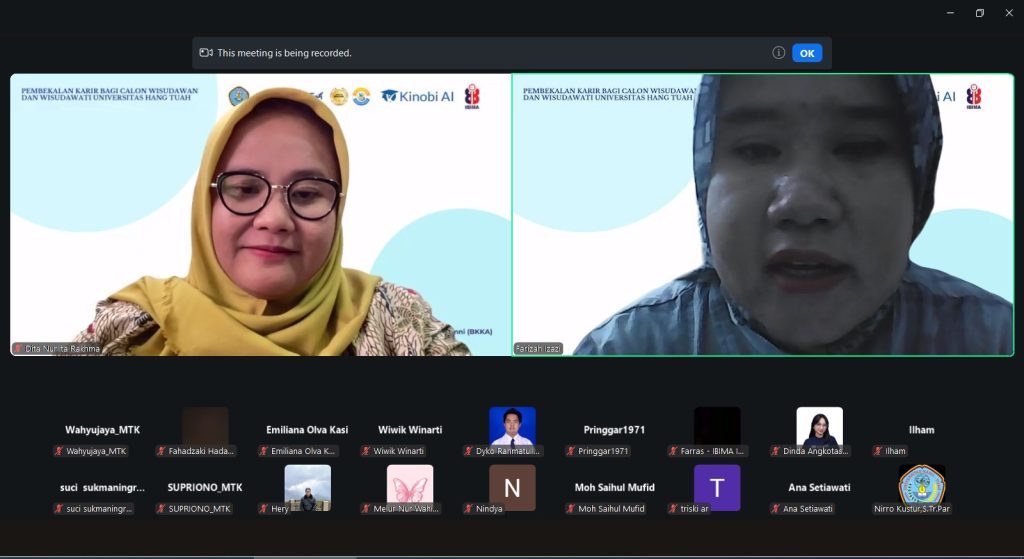Click the recording camera icon in banner

206,53
